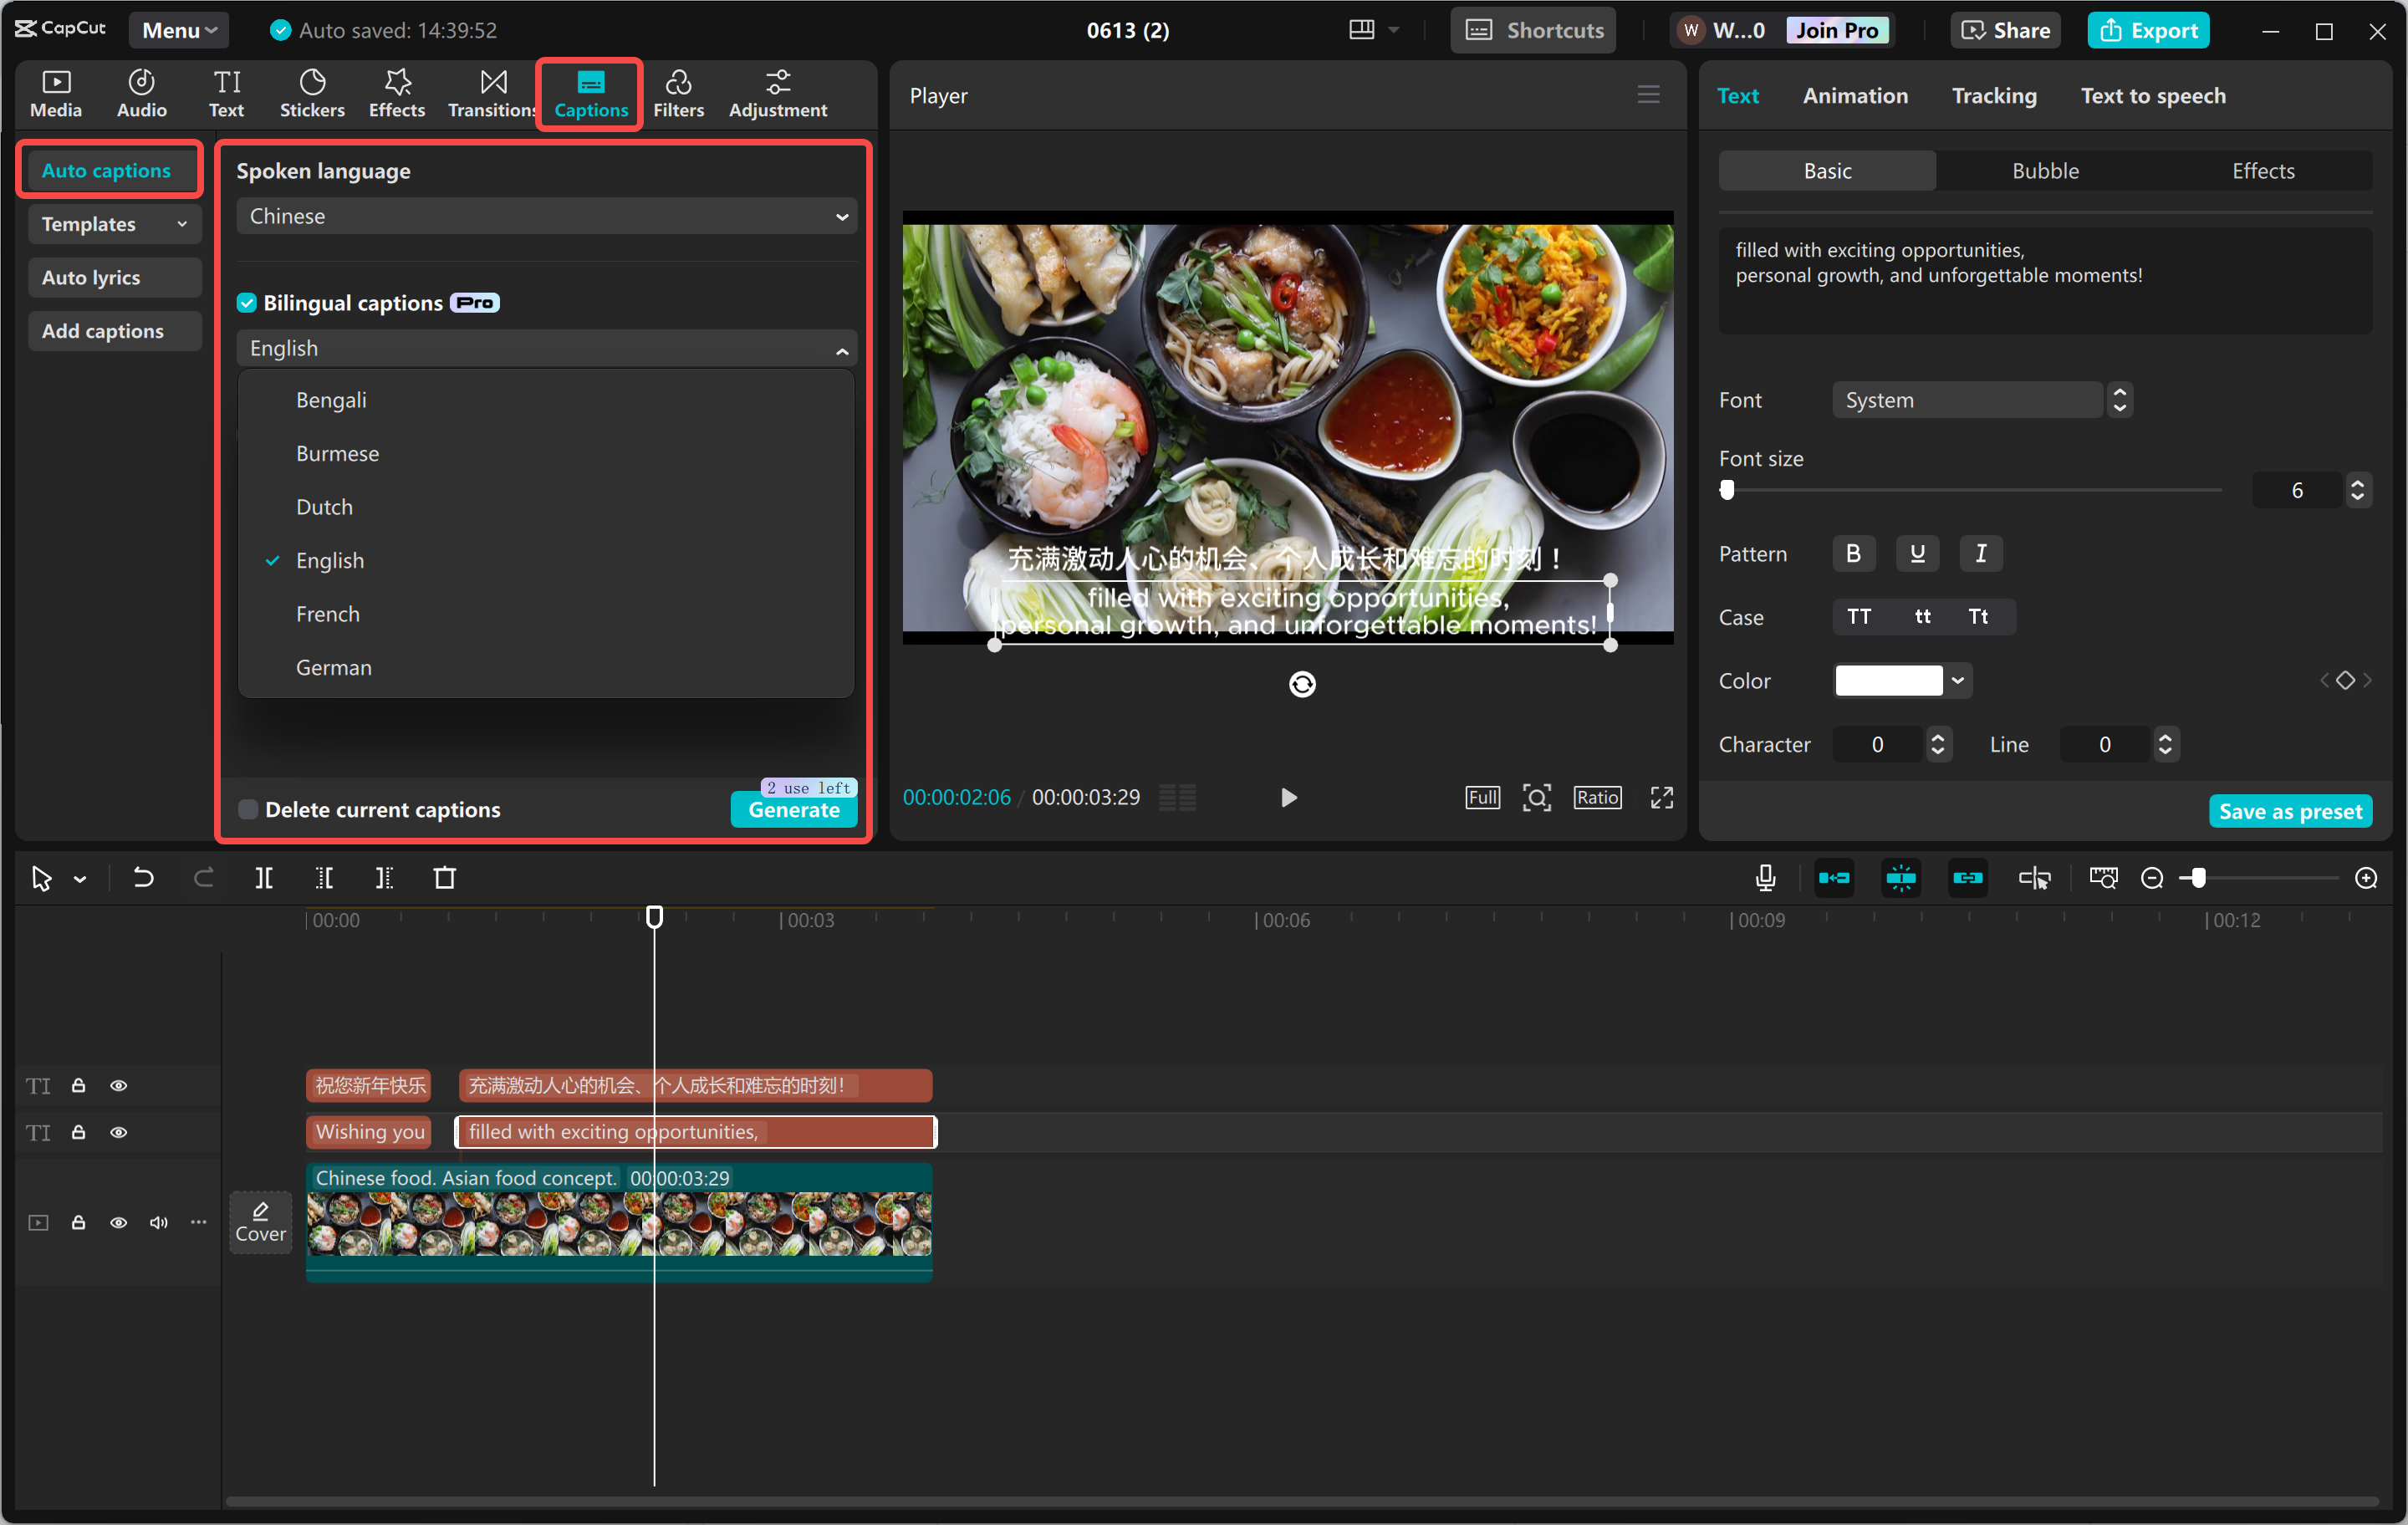Screen dimensions: 2408x1525
Task: Expand the Templates dropdown in the sidebar
Action: tap(113, 224)
